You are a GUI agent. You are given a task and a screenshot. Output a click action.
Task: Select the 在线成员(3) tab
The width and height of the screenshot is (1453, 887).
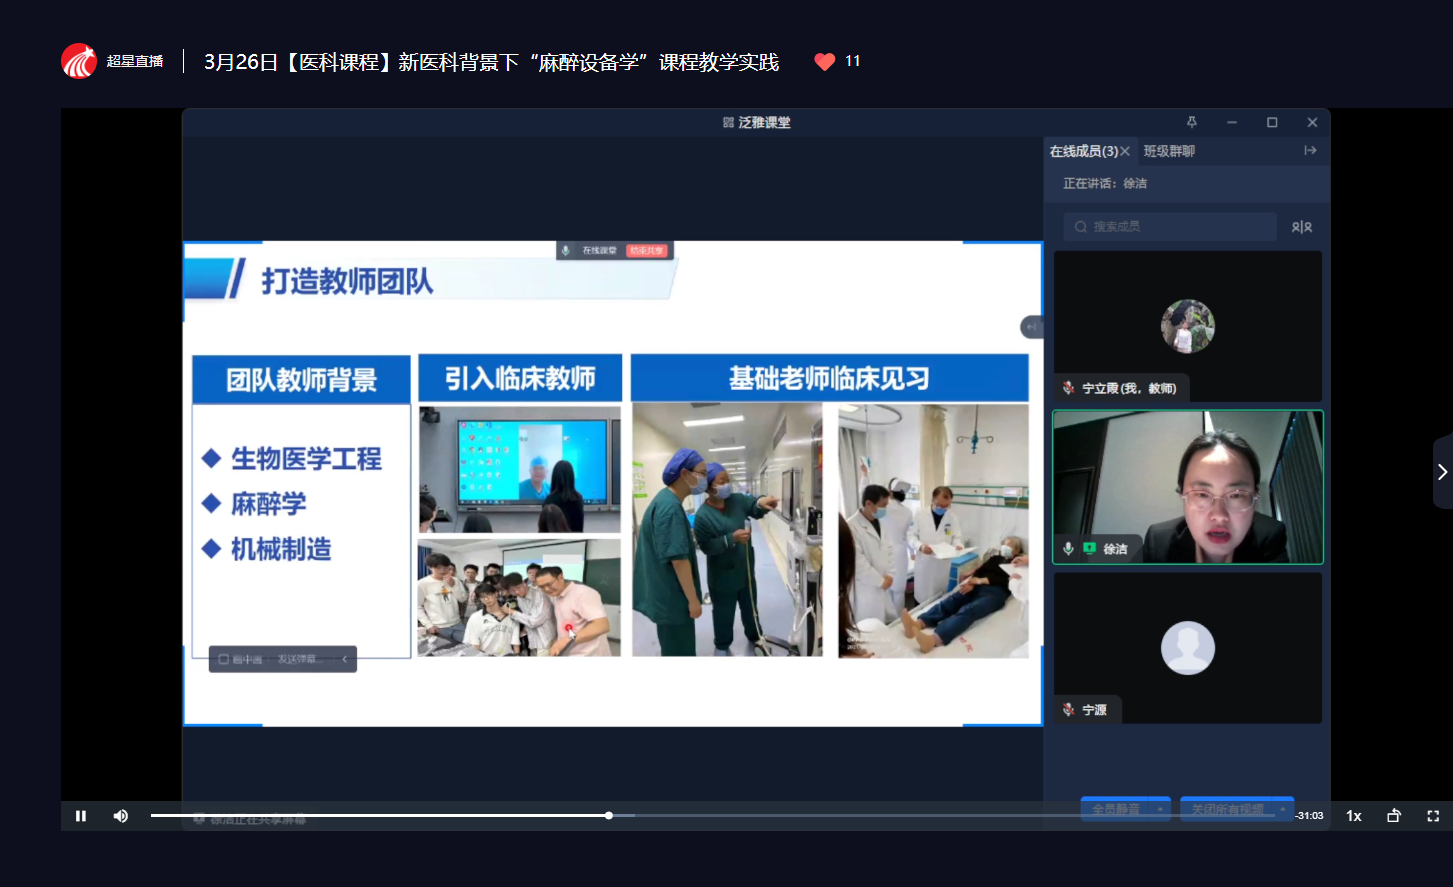pos(1083,151)
